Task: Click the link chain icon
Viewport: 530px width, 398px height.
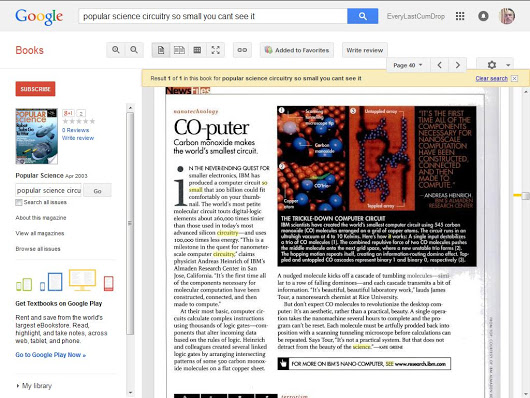Action: 242,50
